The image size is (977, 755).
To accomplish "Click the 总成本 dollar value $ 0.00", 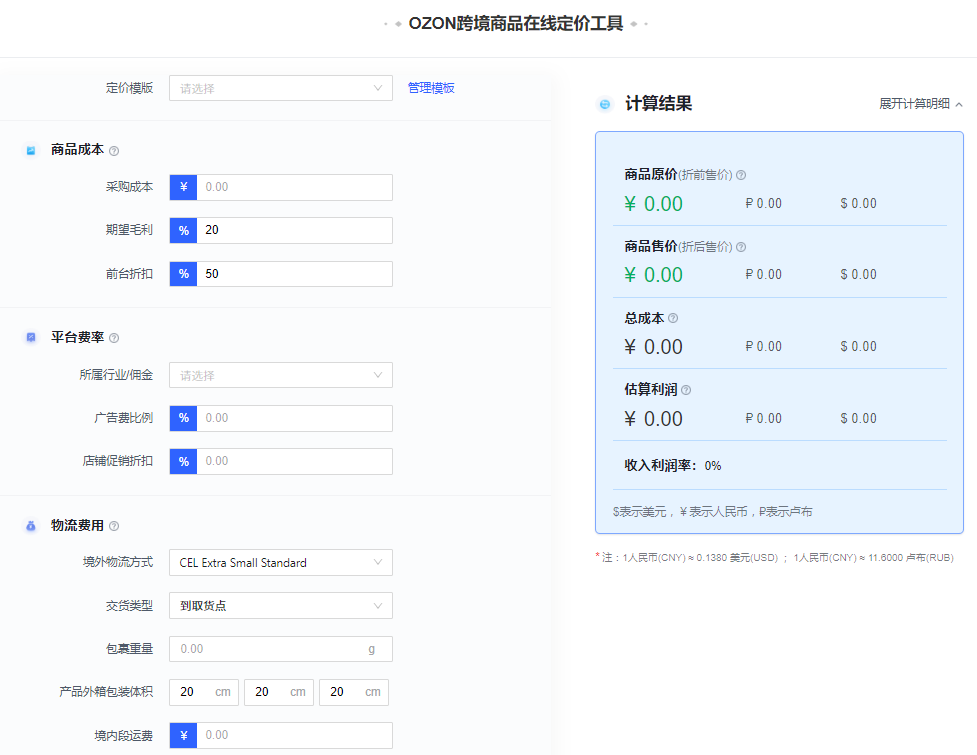I will [859, 346].
